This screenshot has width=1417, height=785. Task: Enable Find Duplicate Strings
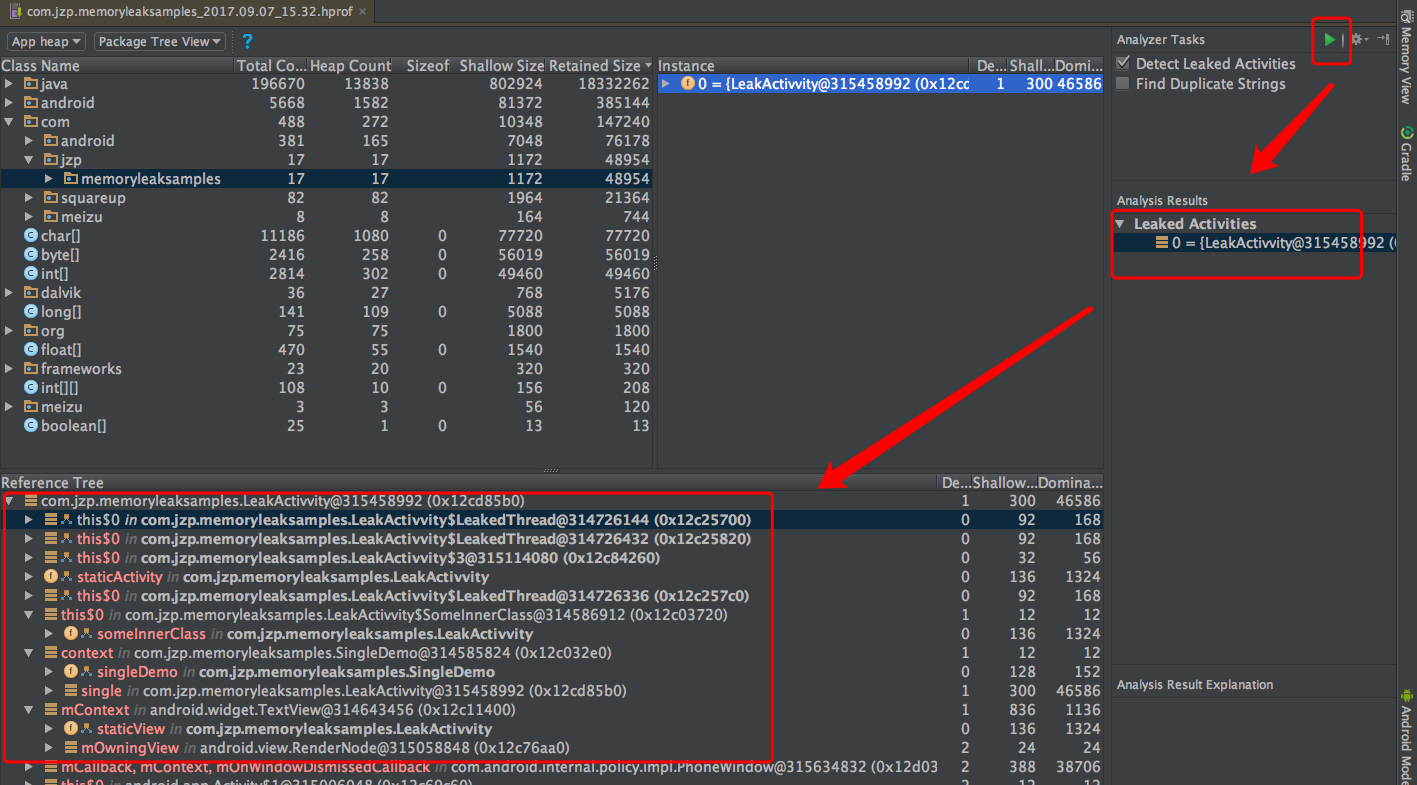coord(1121,84)
